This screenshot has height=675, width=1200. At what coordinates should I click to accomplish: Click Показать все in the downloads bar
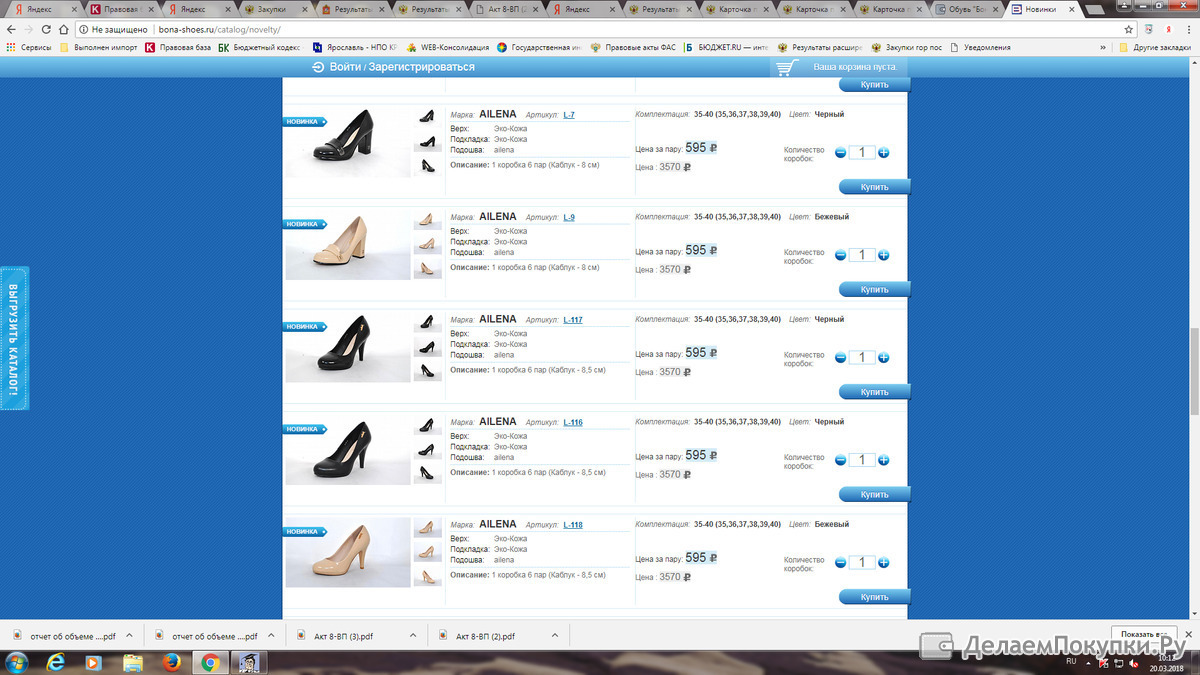tap(1142, 634)
